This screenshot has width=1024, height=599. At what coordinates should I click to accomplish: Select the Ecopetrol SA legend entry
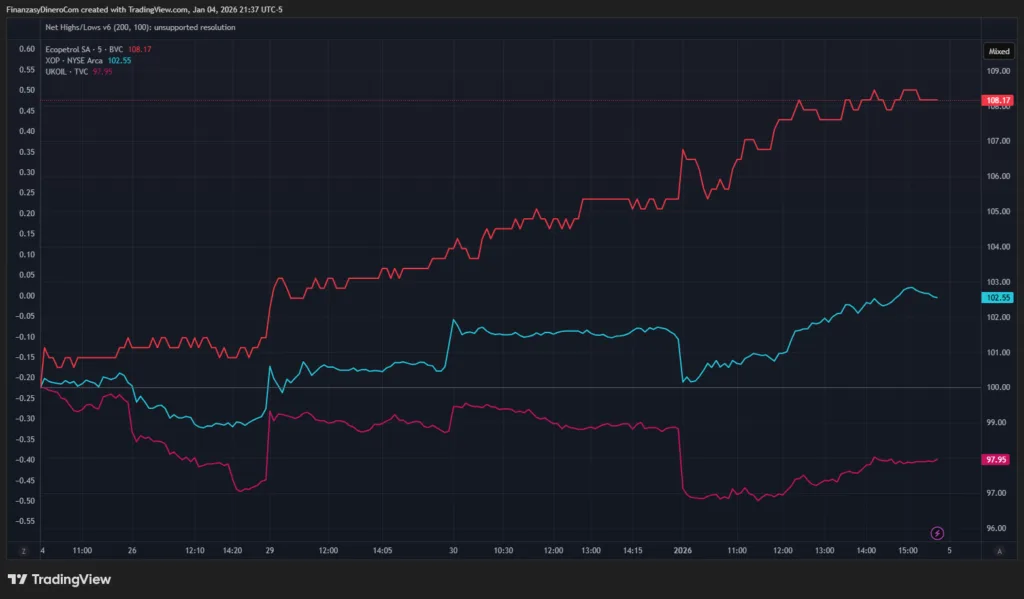coord(84,49)
